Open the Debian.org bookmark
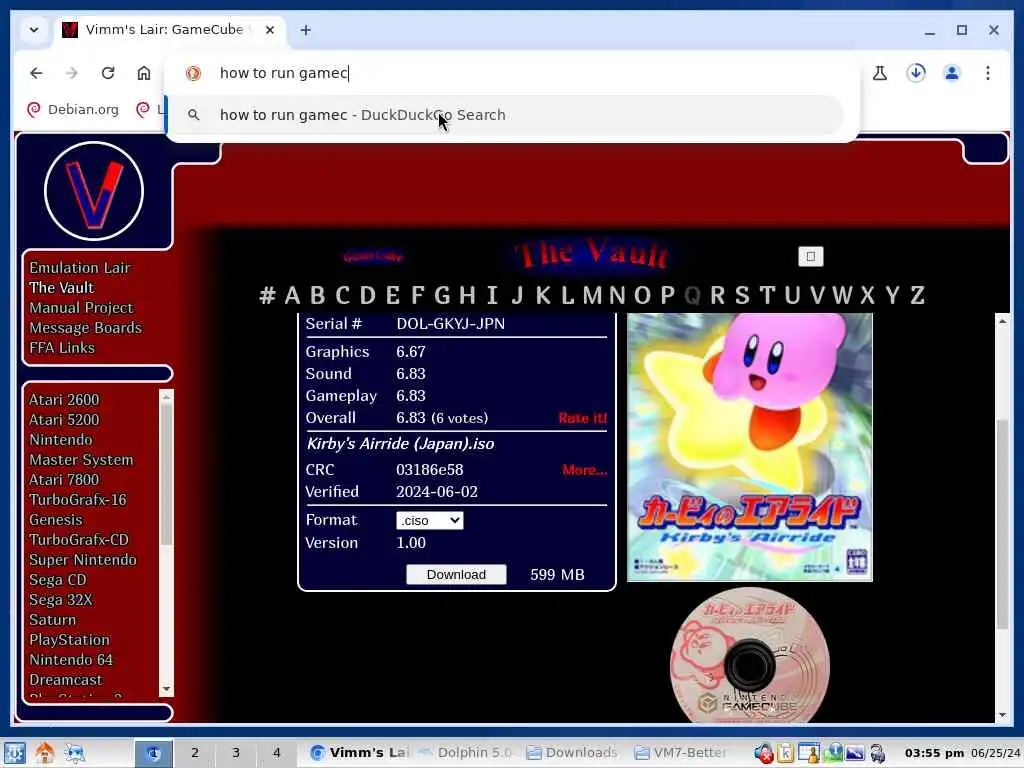The width and height of the screenshot is (1024, 768). point(73,110)
